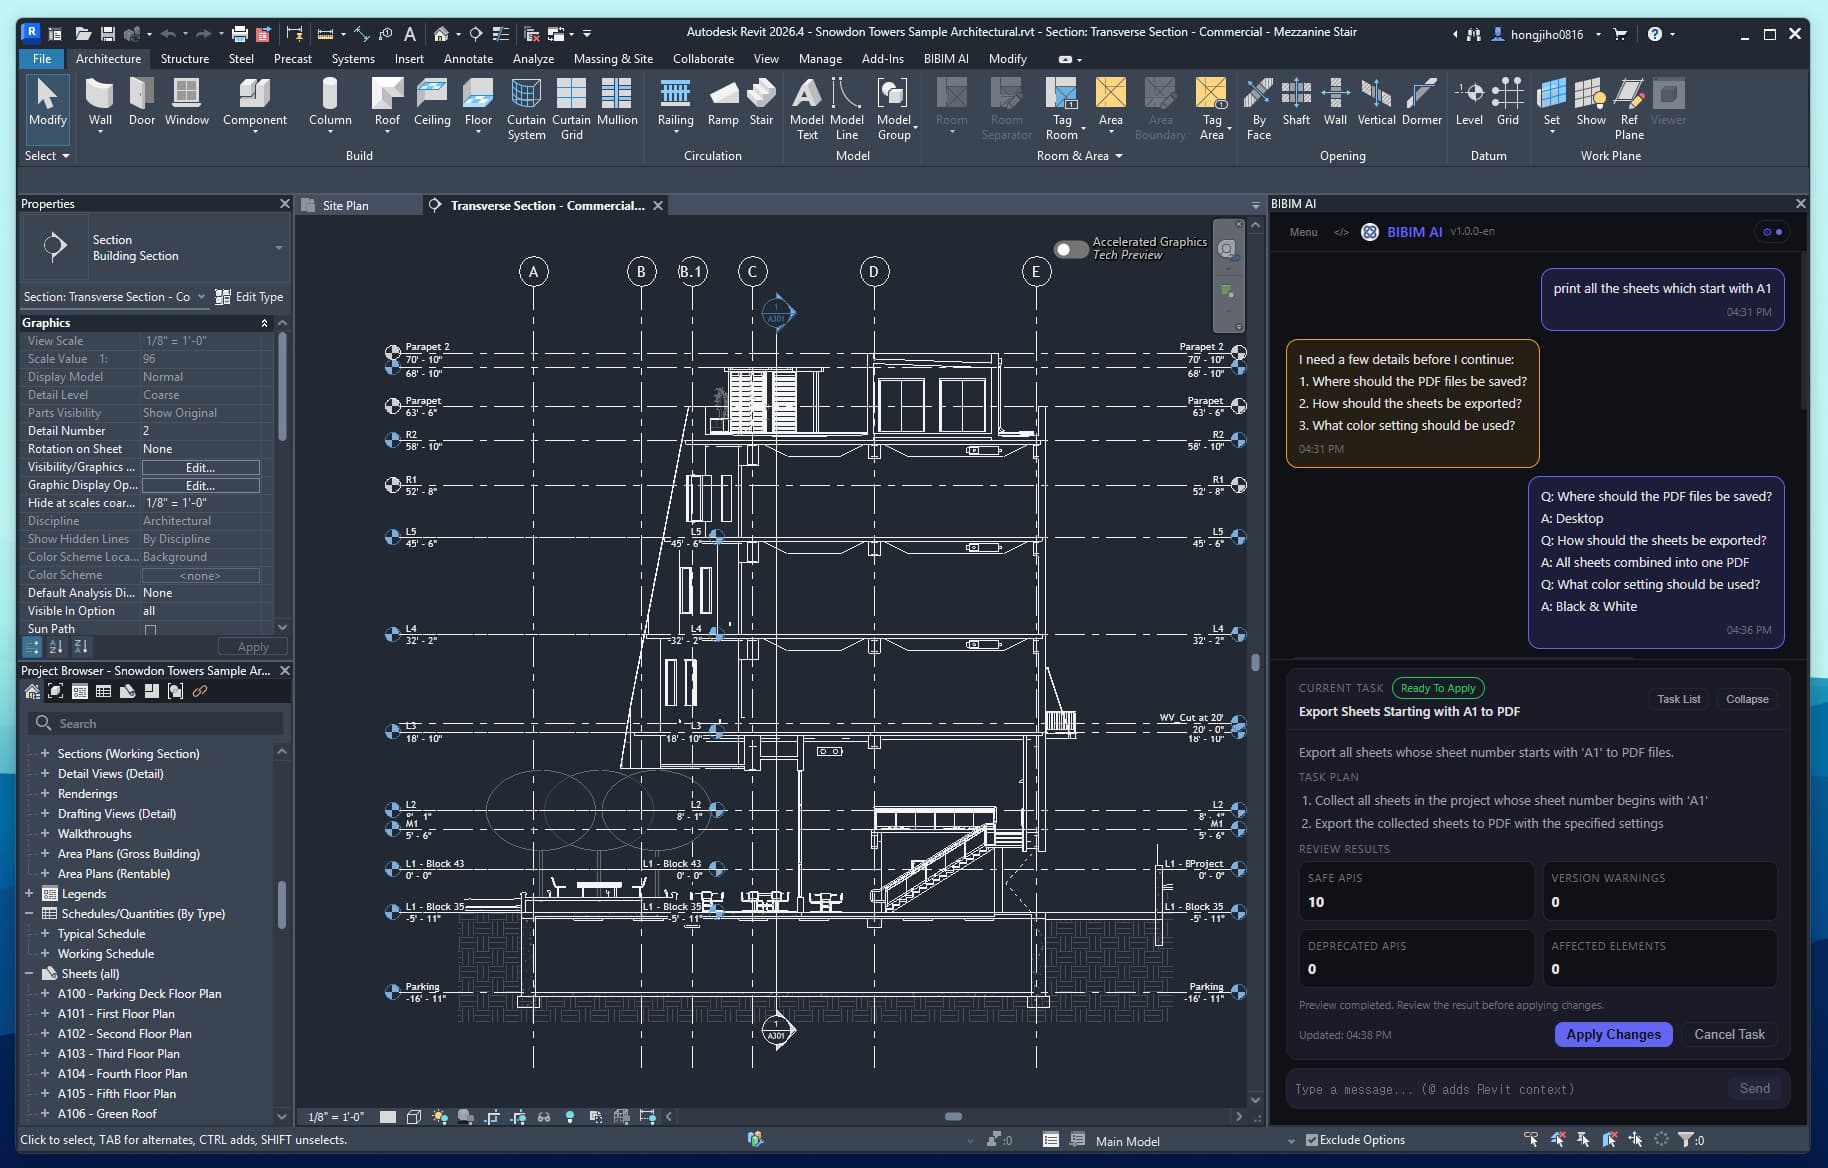Select the Shaft opening tool
The width and height of the screenshot is (1828, 1168).
pos(1295,105)
